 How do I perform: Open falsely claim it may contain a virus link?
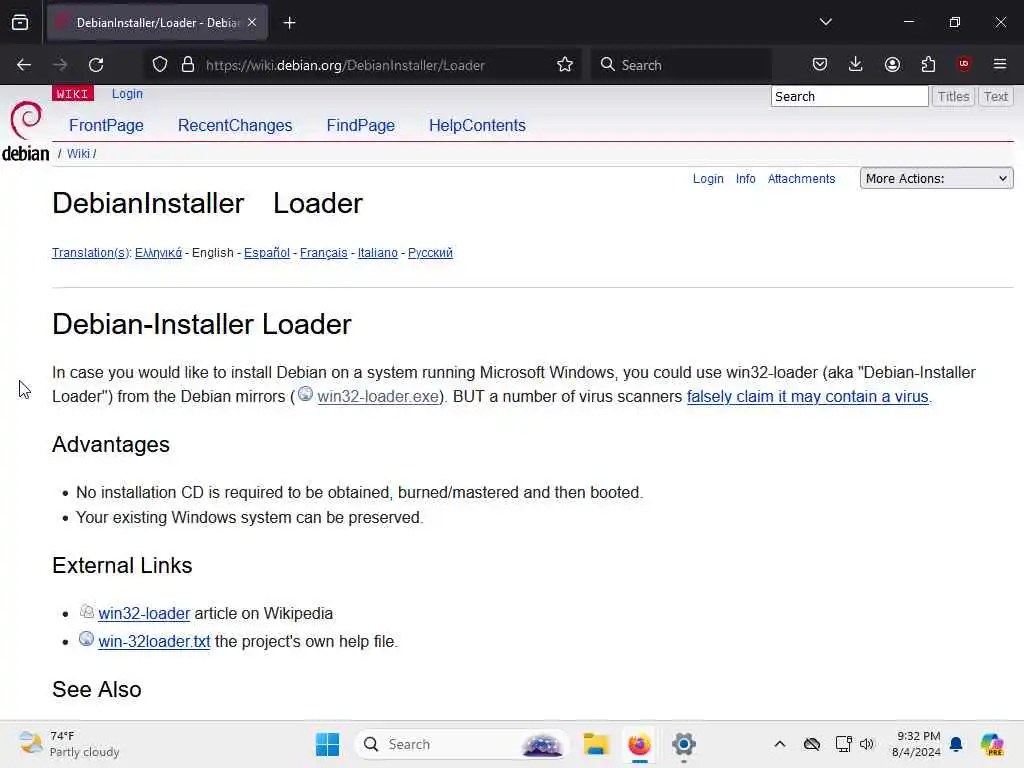(x=807, y=396)
